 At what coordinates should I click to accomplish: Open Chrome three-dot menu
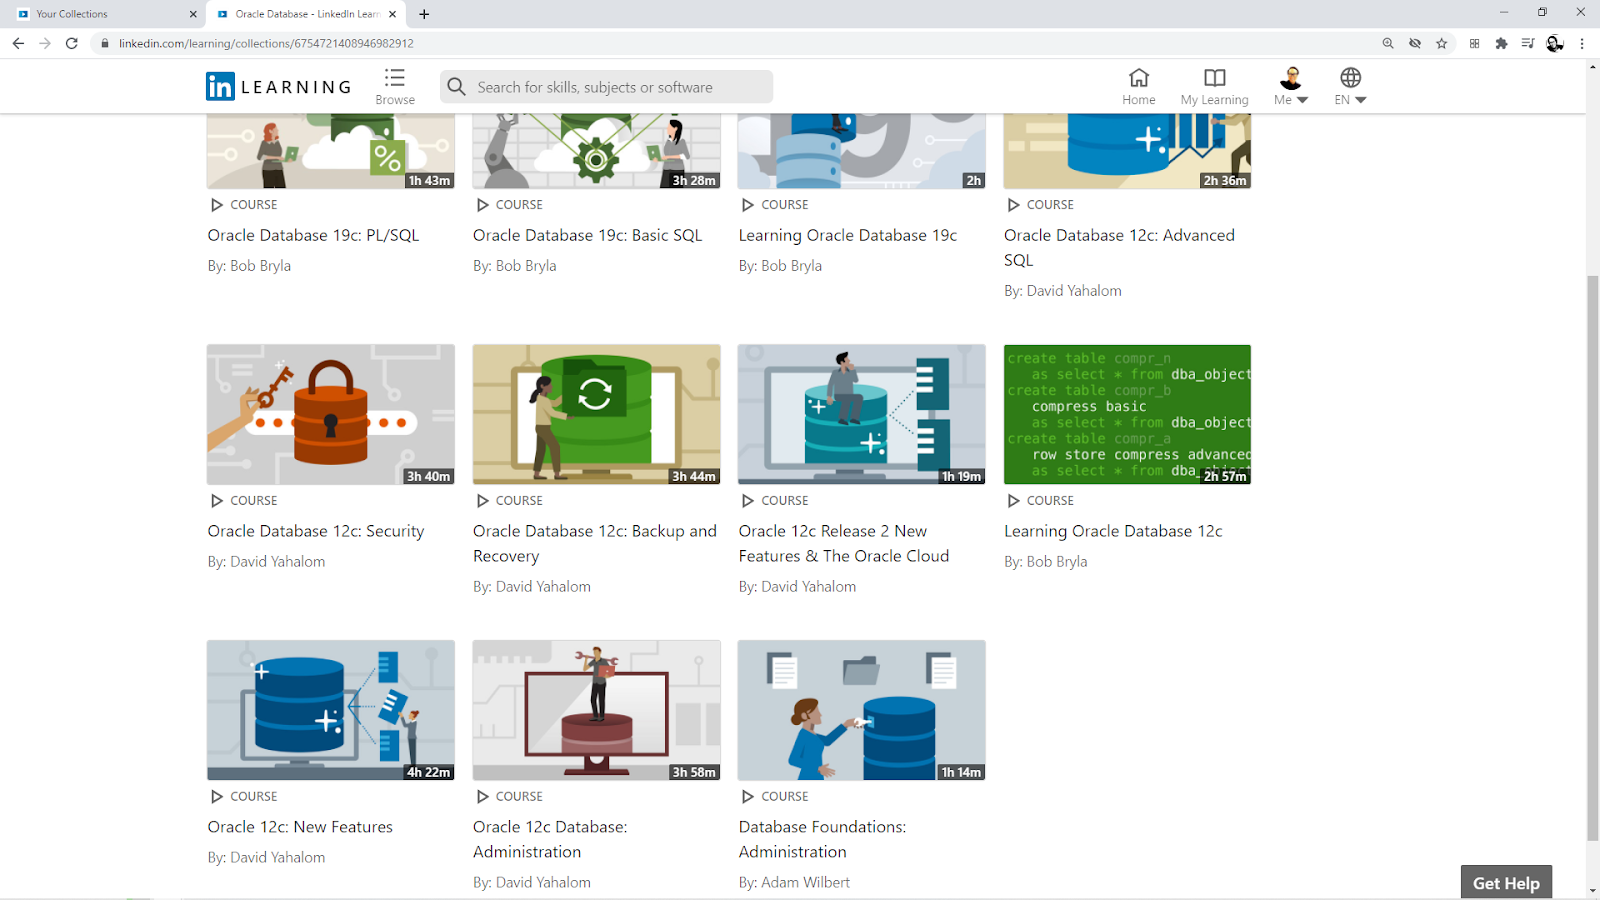tap(1582, 43)
